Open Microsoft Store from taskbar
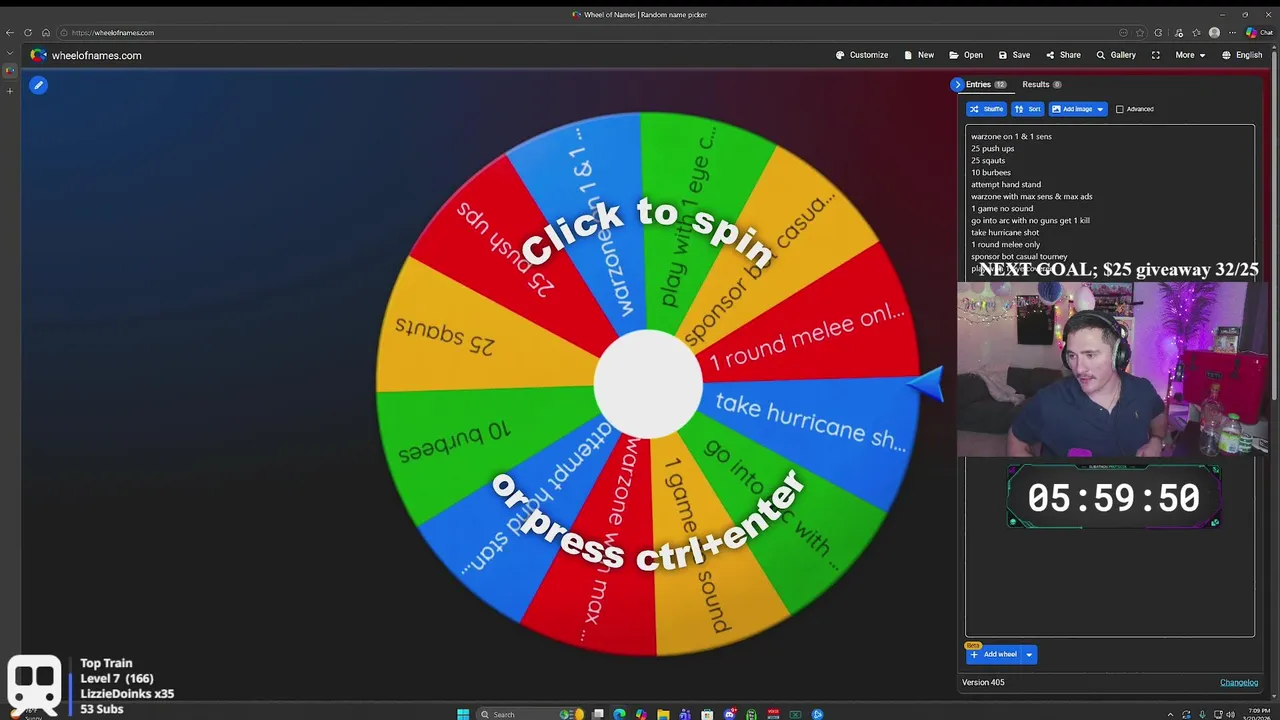Screen dimensions: 1280x720 click(707, 714)
